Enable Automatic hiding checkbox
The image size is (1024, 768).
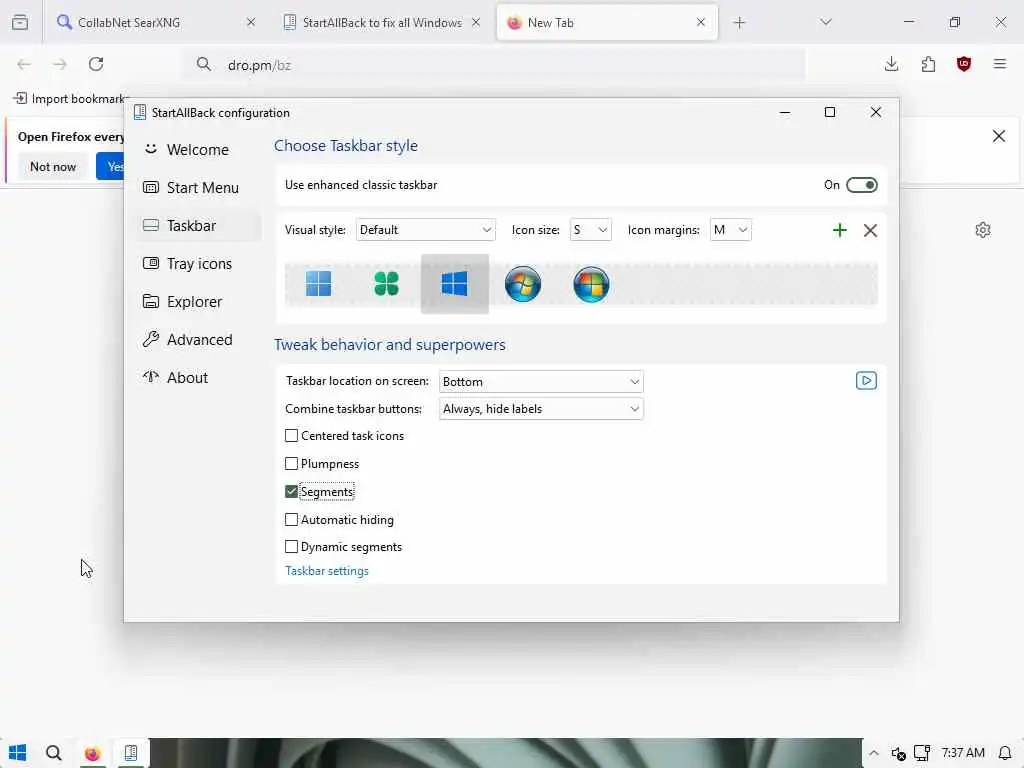(291, 520)
